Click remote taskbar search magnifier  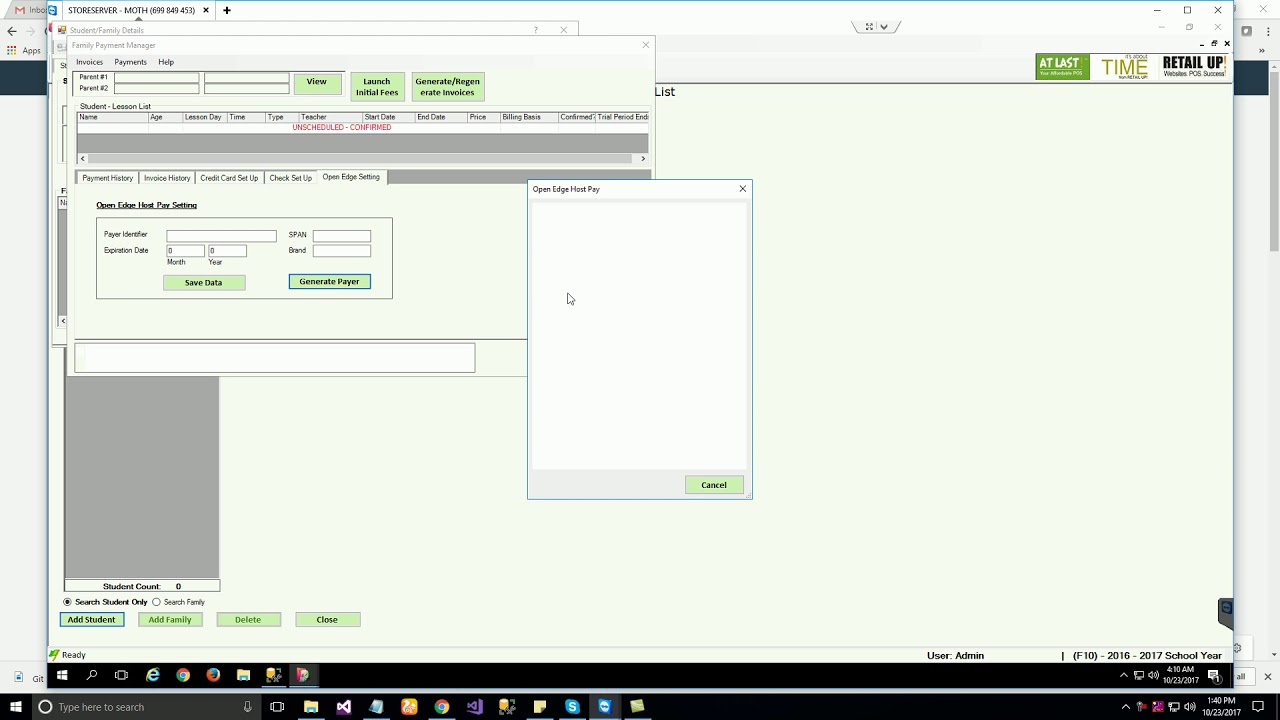point(91,675)
